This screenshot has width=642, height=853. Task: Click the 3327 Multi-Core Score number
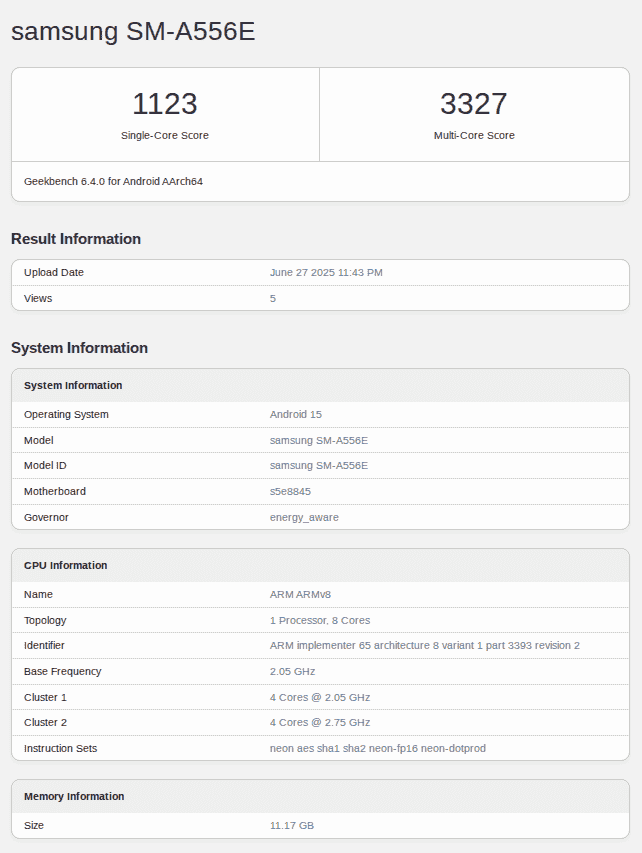pyautogui.click(x=474, y=104)
